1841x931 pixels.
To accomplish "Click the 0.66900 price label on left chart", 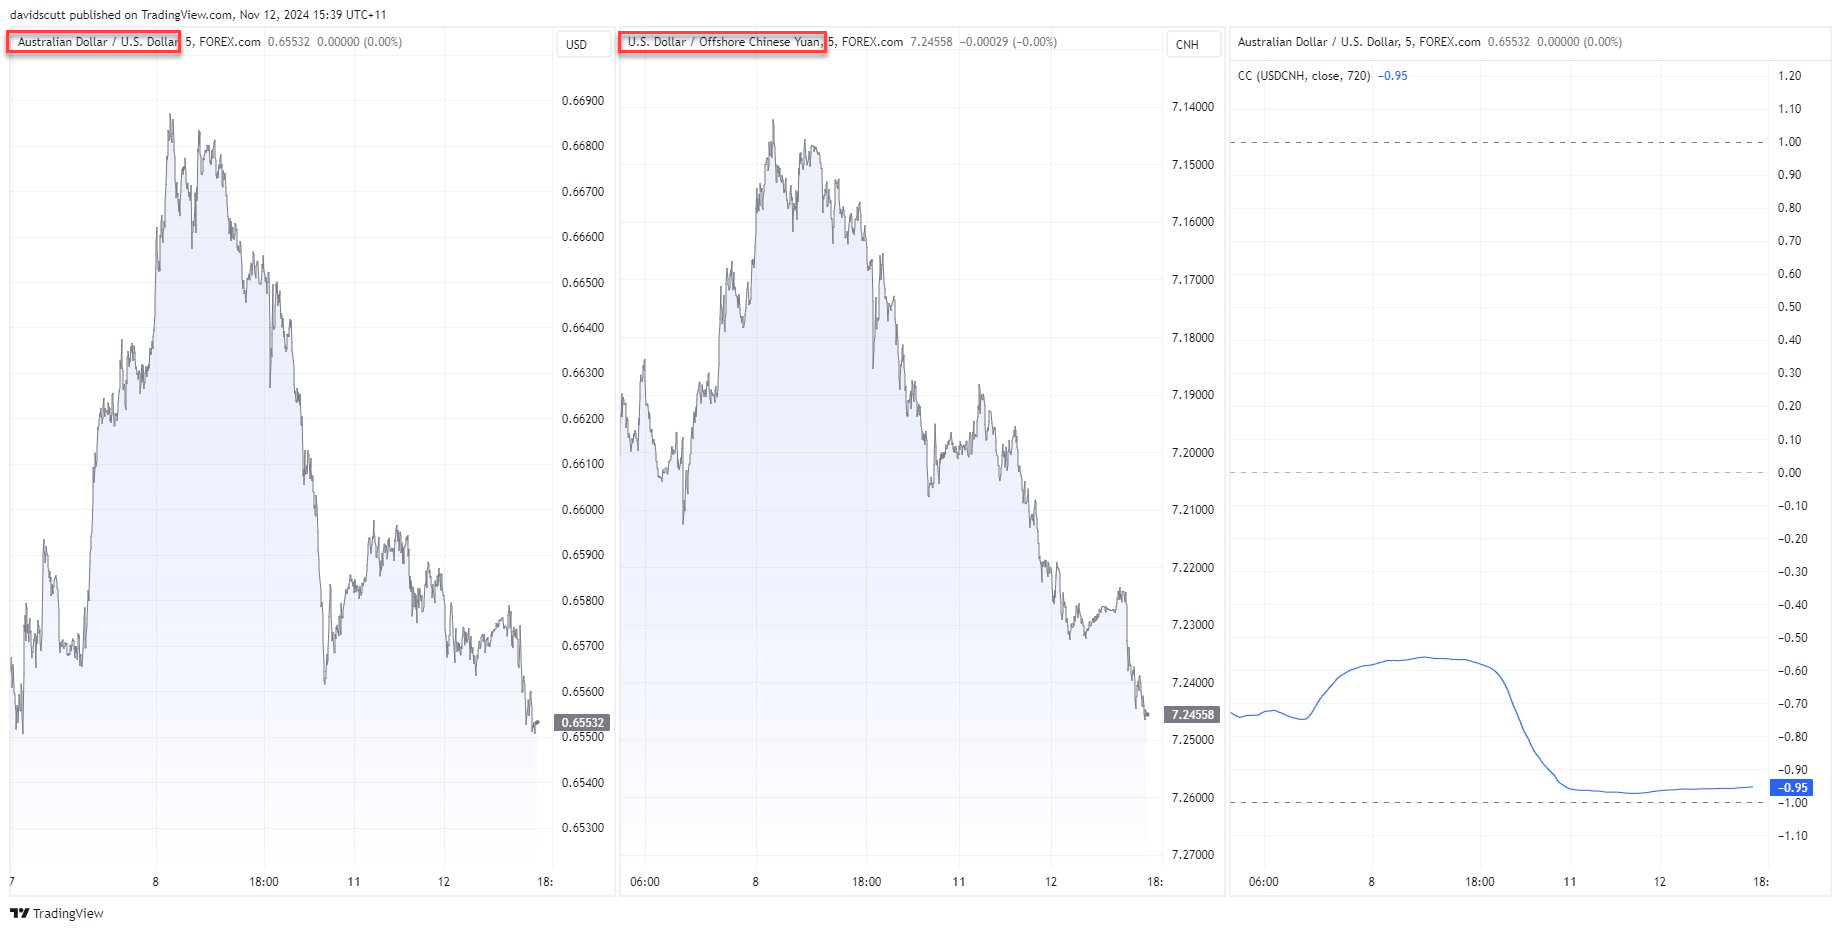I will [582, 101].
